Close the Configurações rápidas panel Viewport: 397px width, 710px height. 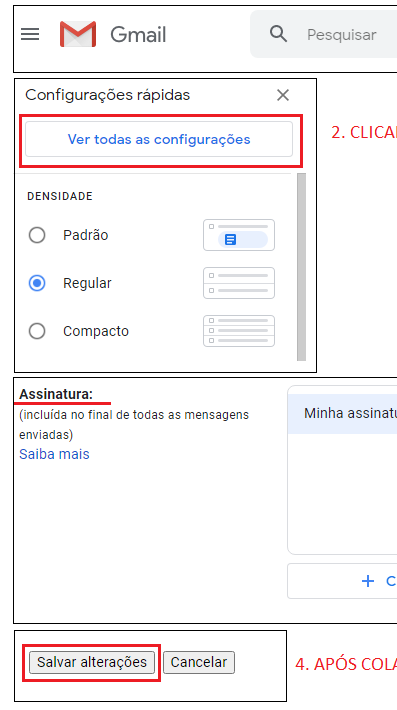283,95
